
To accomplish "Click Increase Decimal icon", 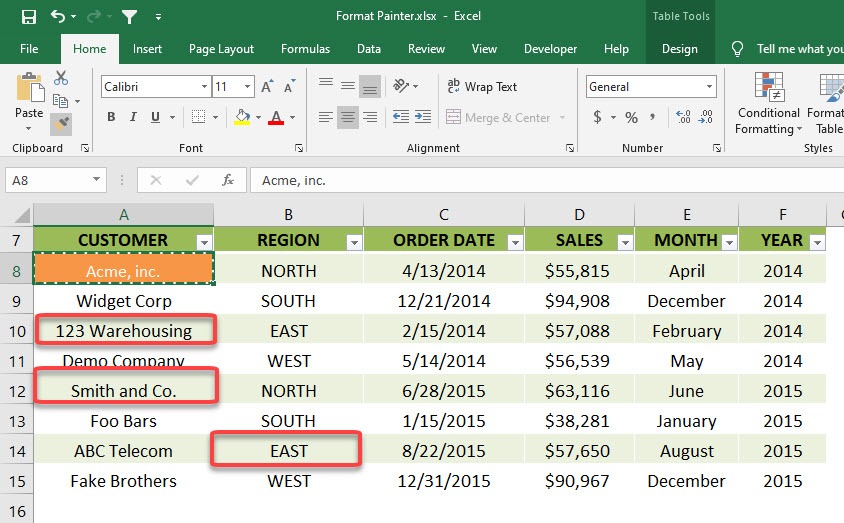I will pyautogui.click(x=683, y=117).
